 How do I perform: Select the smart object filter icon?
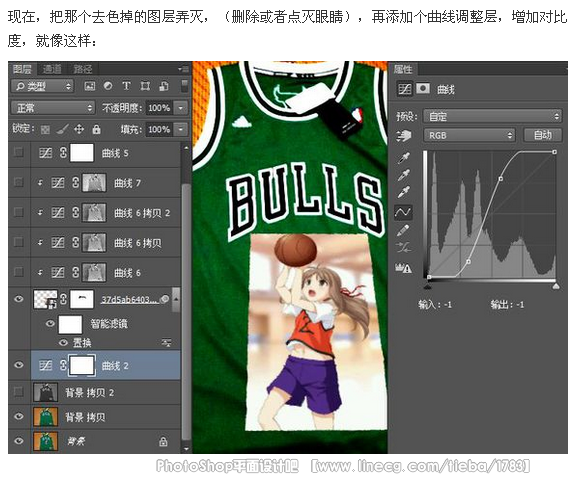(164, 86)
